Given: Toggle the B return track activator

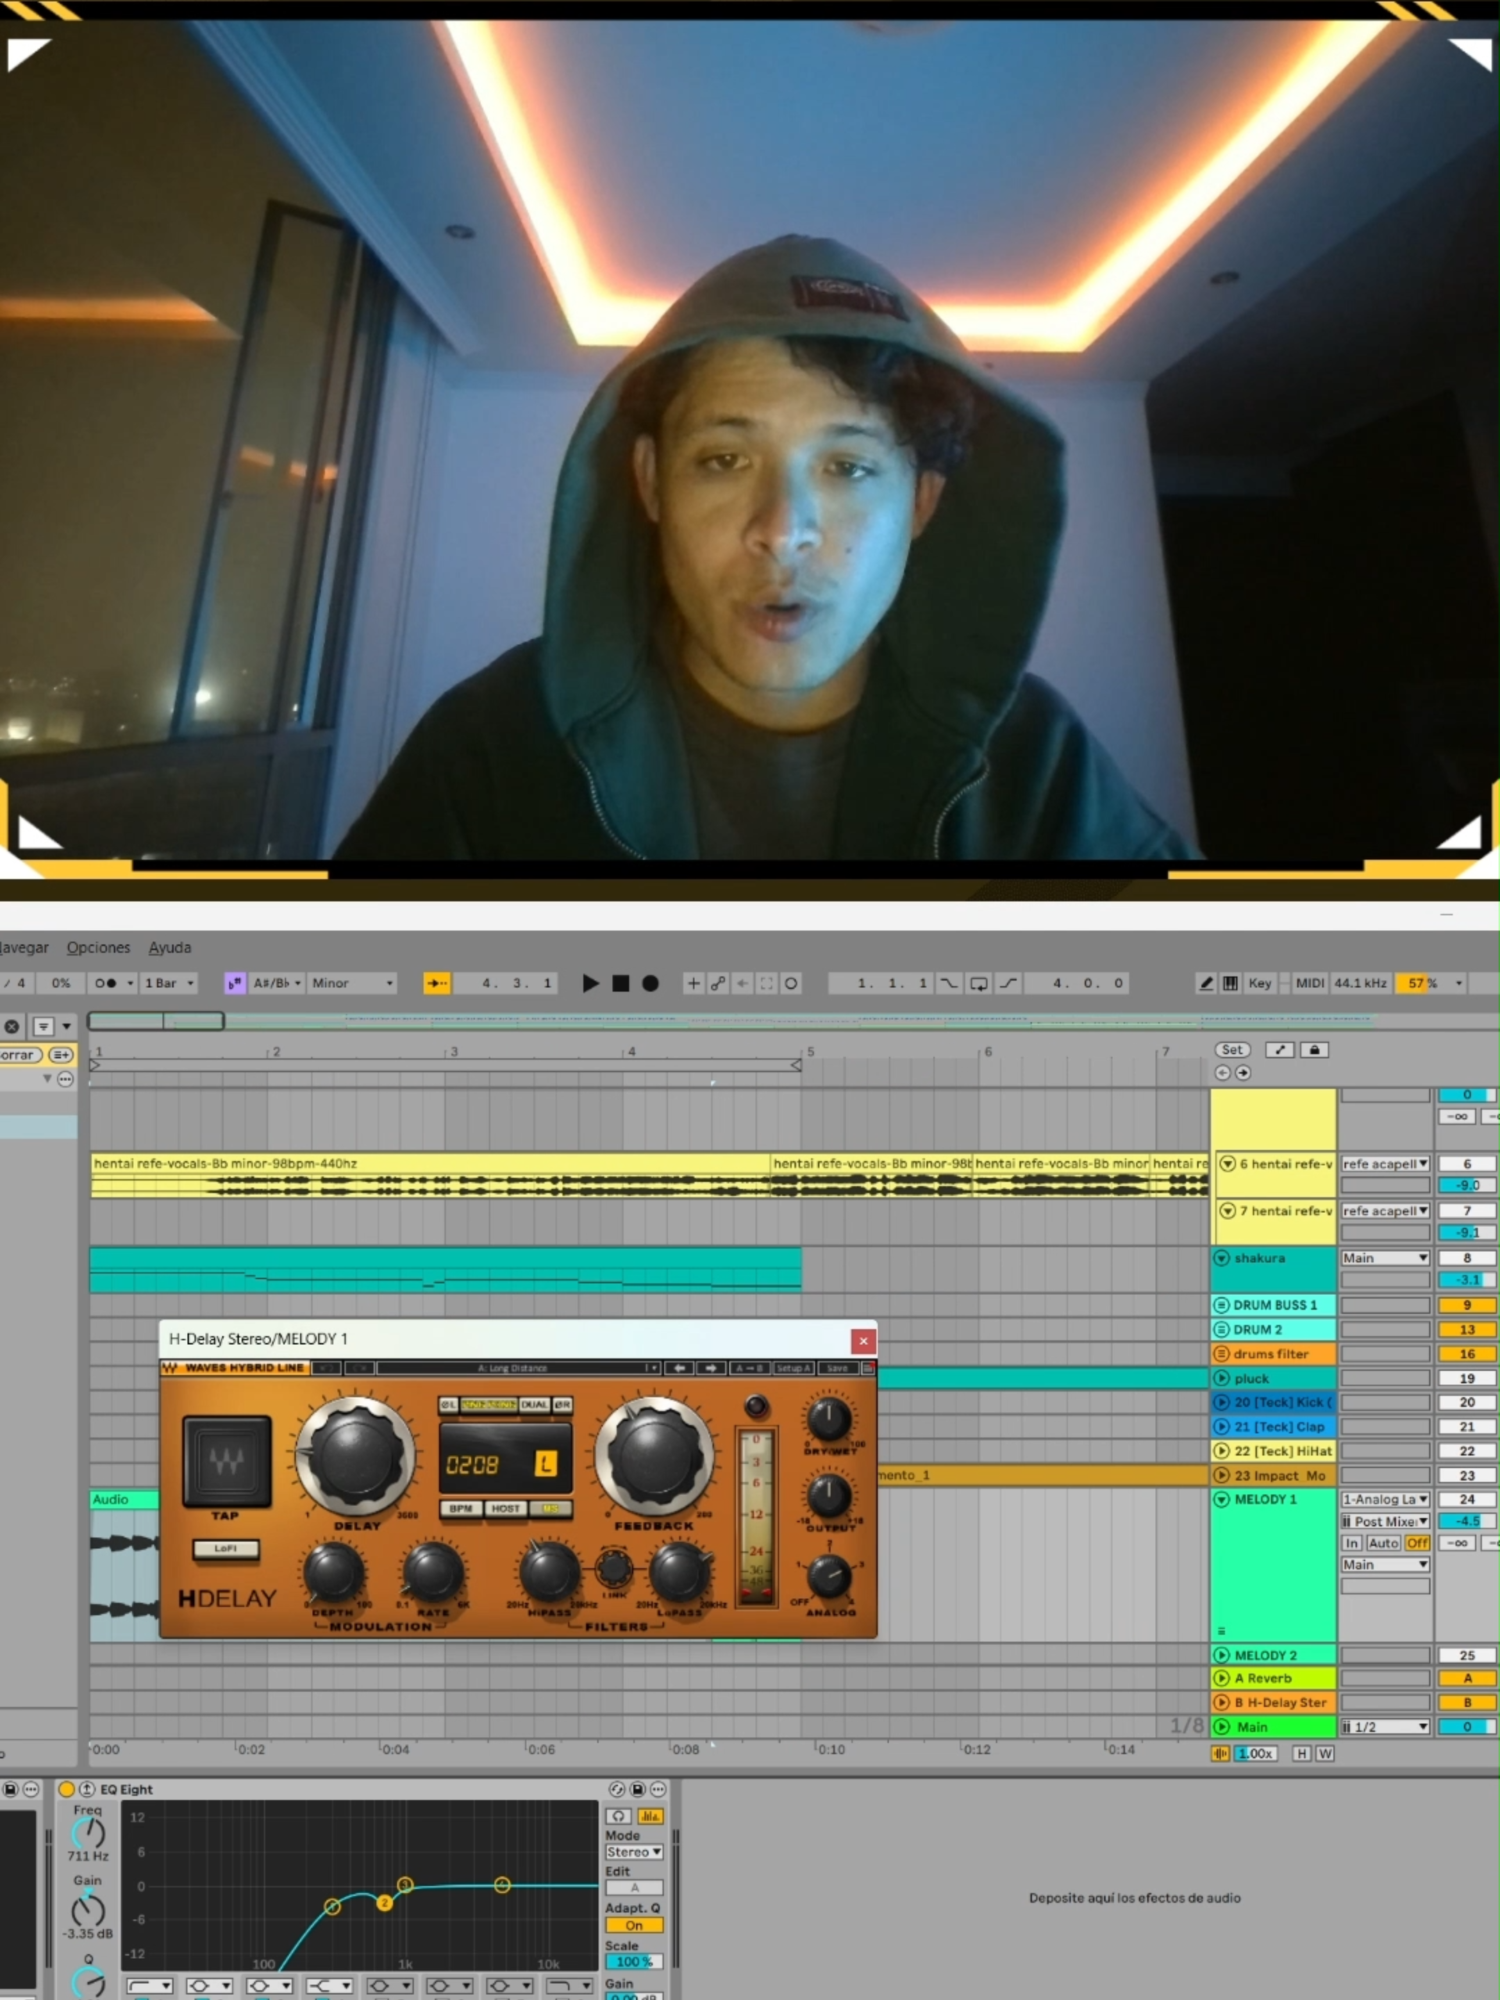Looking at the screenshot, I should [x=1467, y=1702].
